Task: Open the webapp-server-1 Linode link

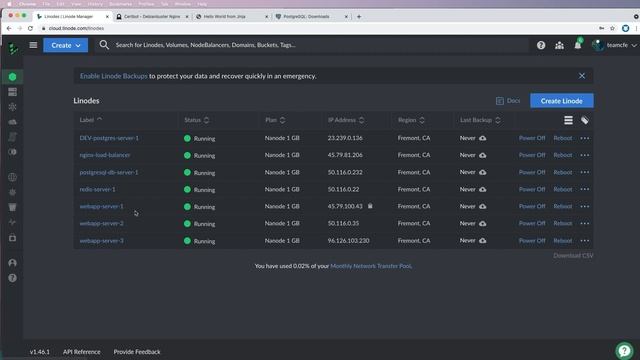Action: coord(101,207)
